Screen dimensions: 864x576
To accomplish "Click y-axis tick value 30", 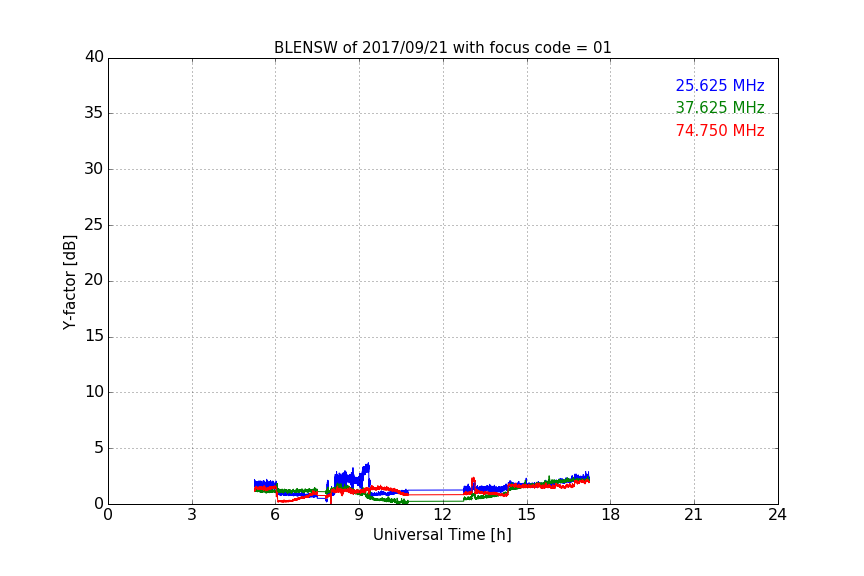I will pos(94,169).
